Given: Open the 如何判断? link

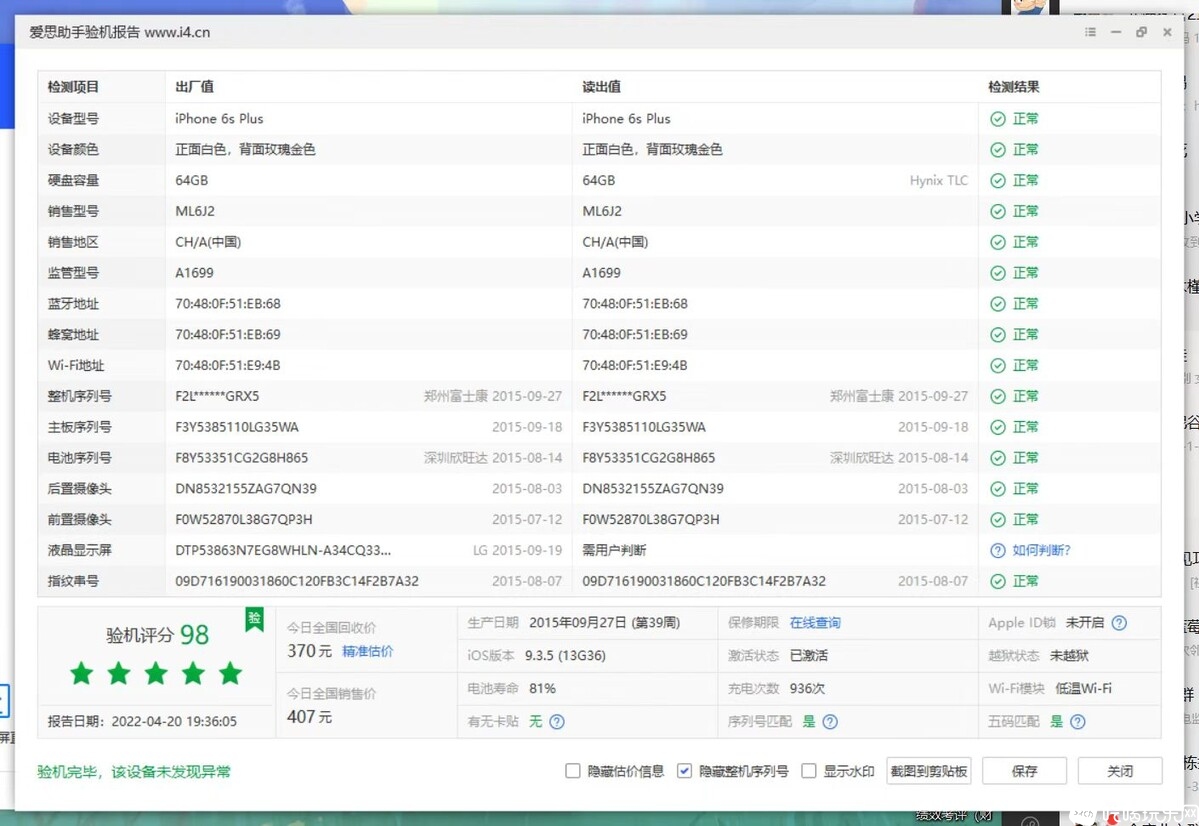Looking at the screenshot, I should (1041, 551).
